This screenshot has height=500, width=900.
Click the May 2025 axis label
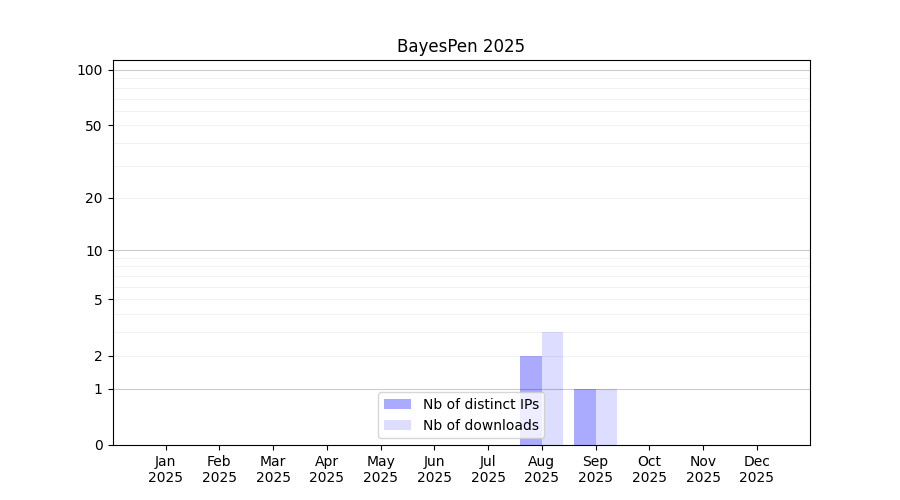click(x=381, y=469)
